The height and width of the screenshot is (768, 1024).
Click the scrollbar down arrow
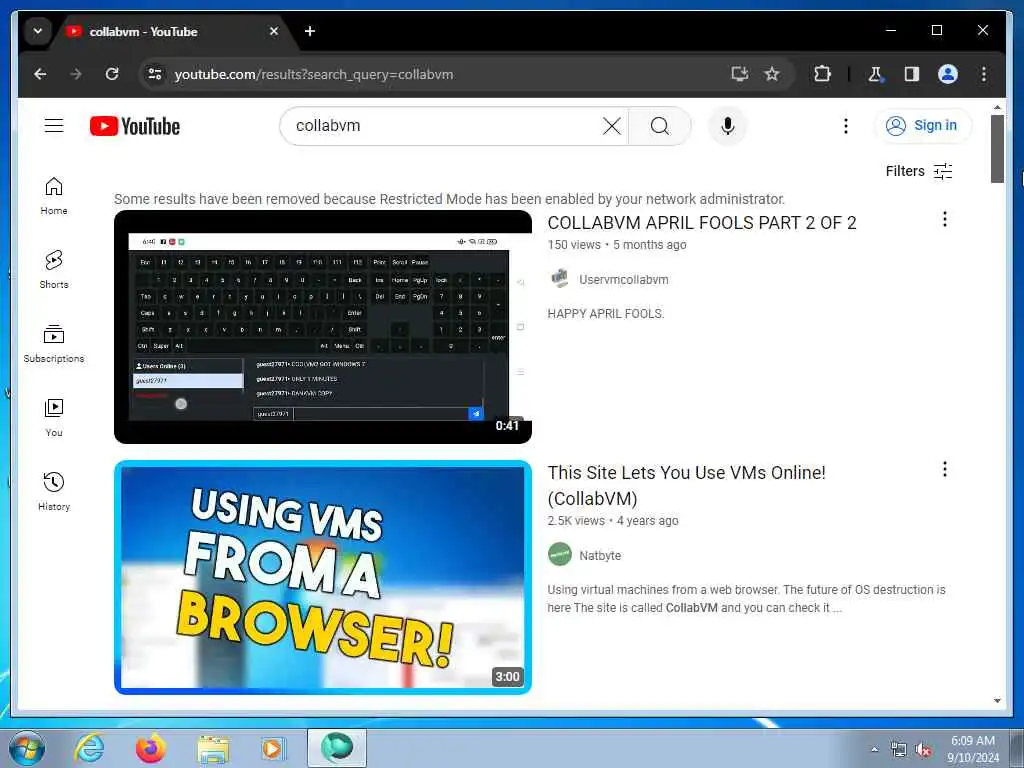(997, 701)
